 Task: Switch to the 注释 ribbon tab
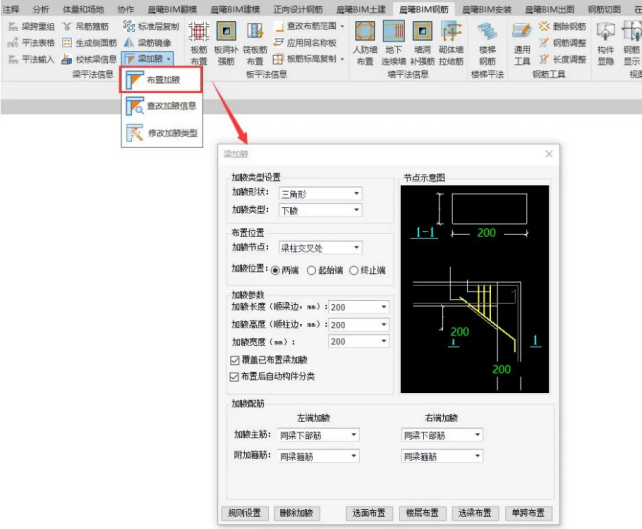(x=11, y=9)
